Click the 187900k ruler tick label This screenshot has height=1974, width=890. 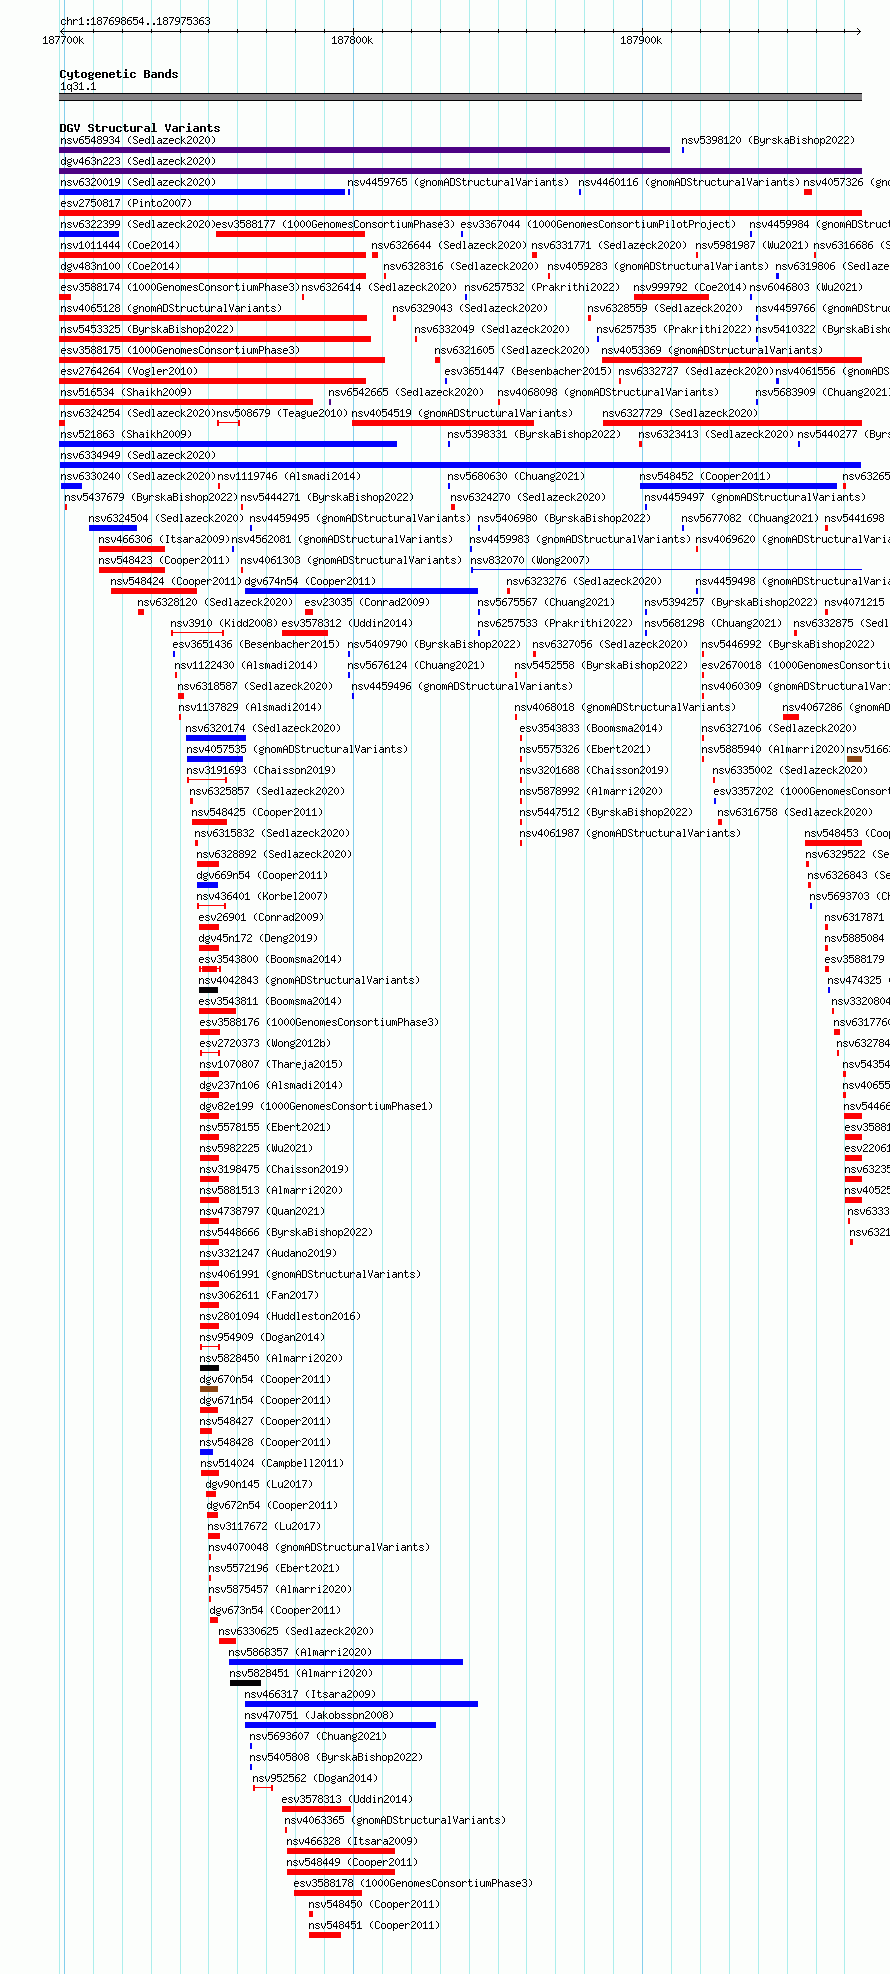641,41
